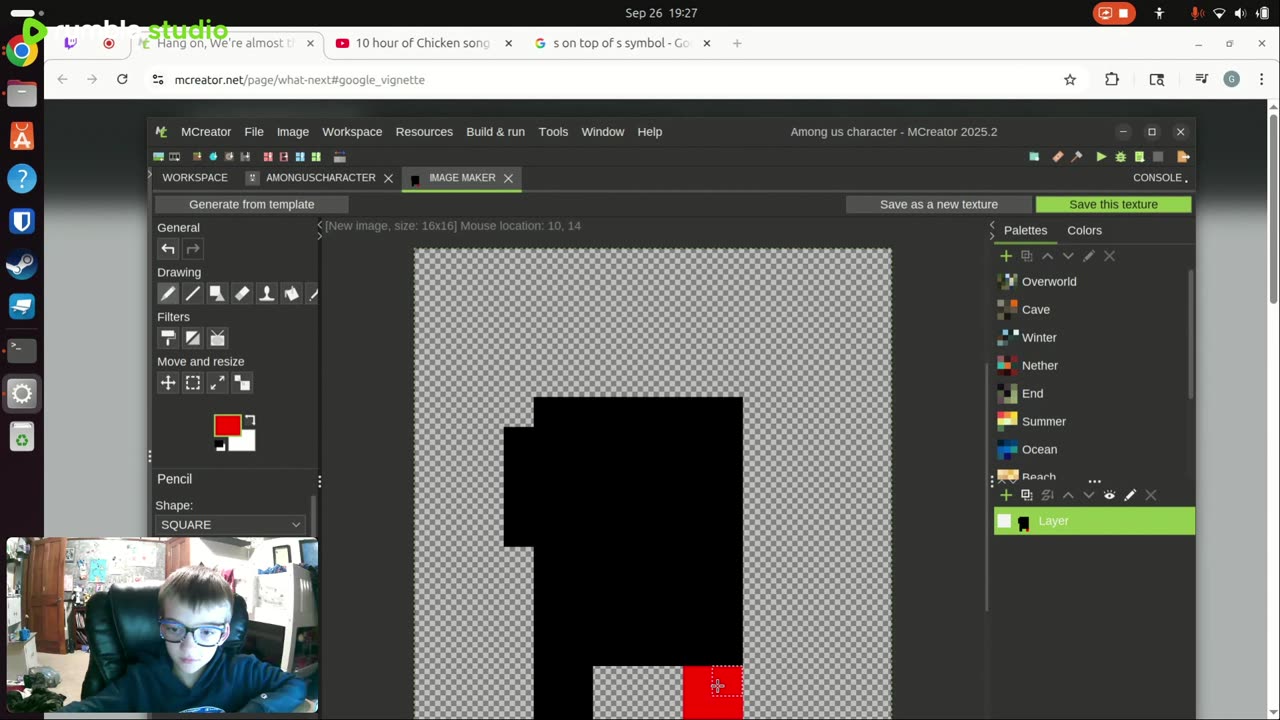Screen dimensions: 1280x720
Task: Reset colors to black and white default
Action: point(220,445)
